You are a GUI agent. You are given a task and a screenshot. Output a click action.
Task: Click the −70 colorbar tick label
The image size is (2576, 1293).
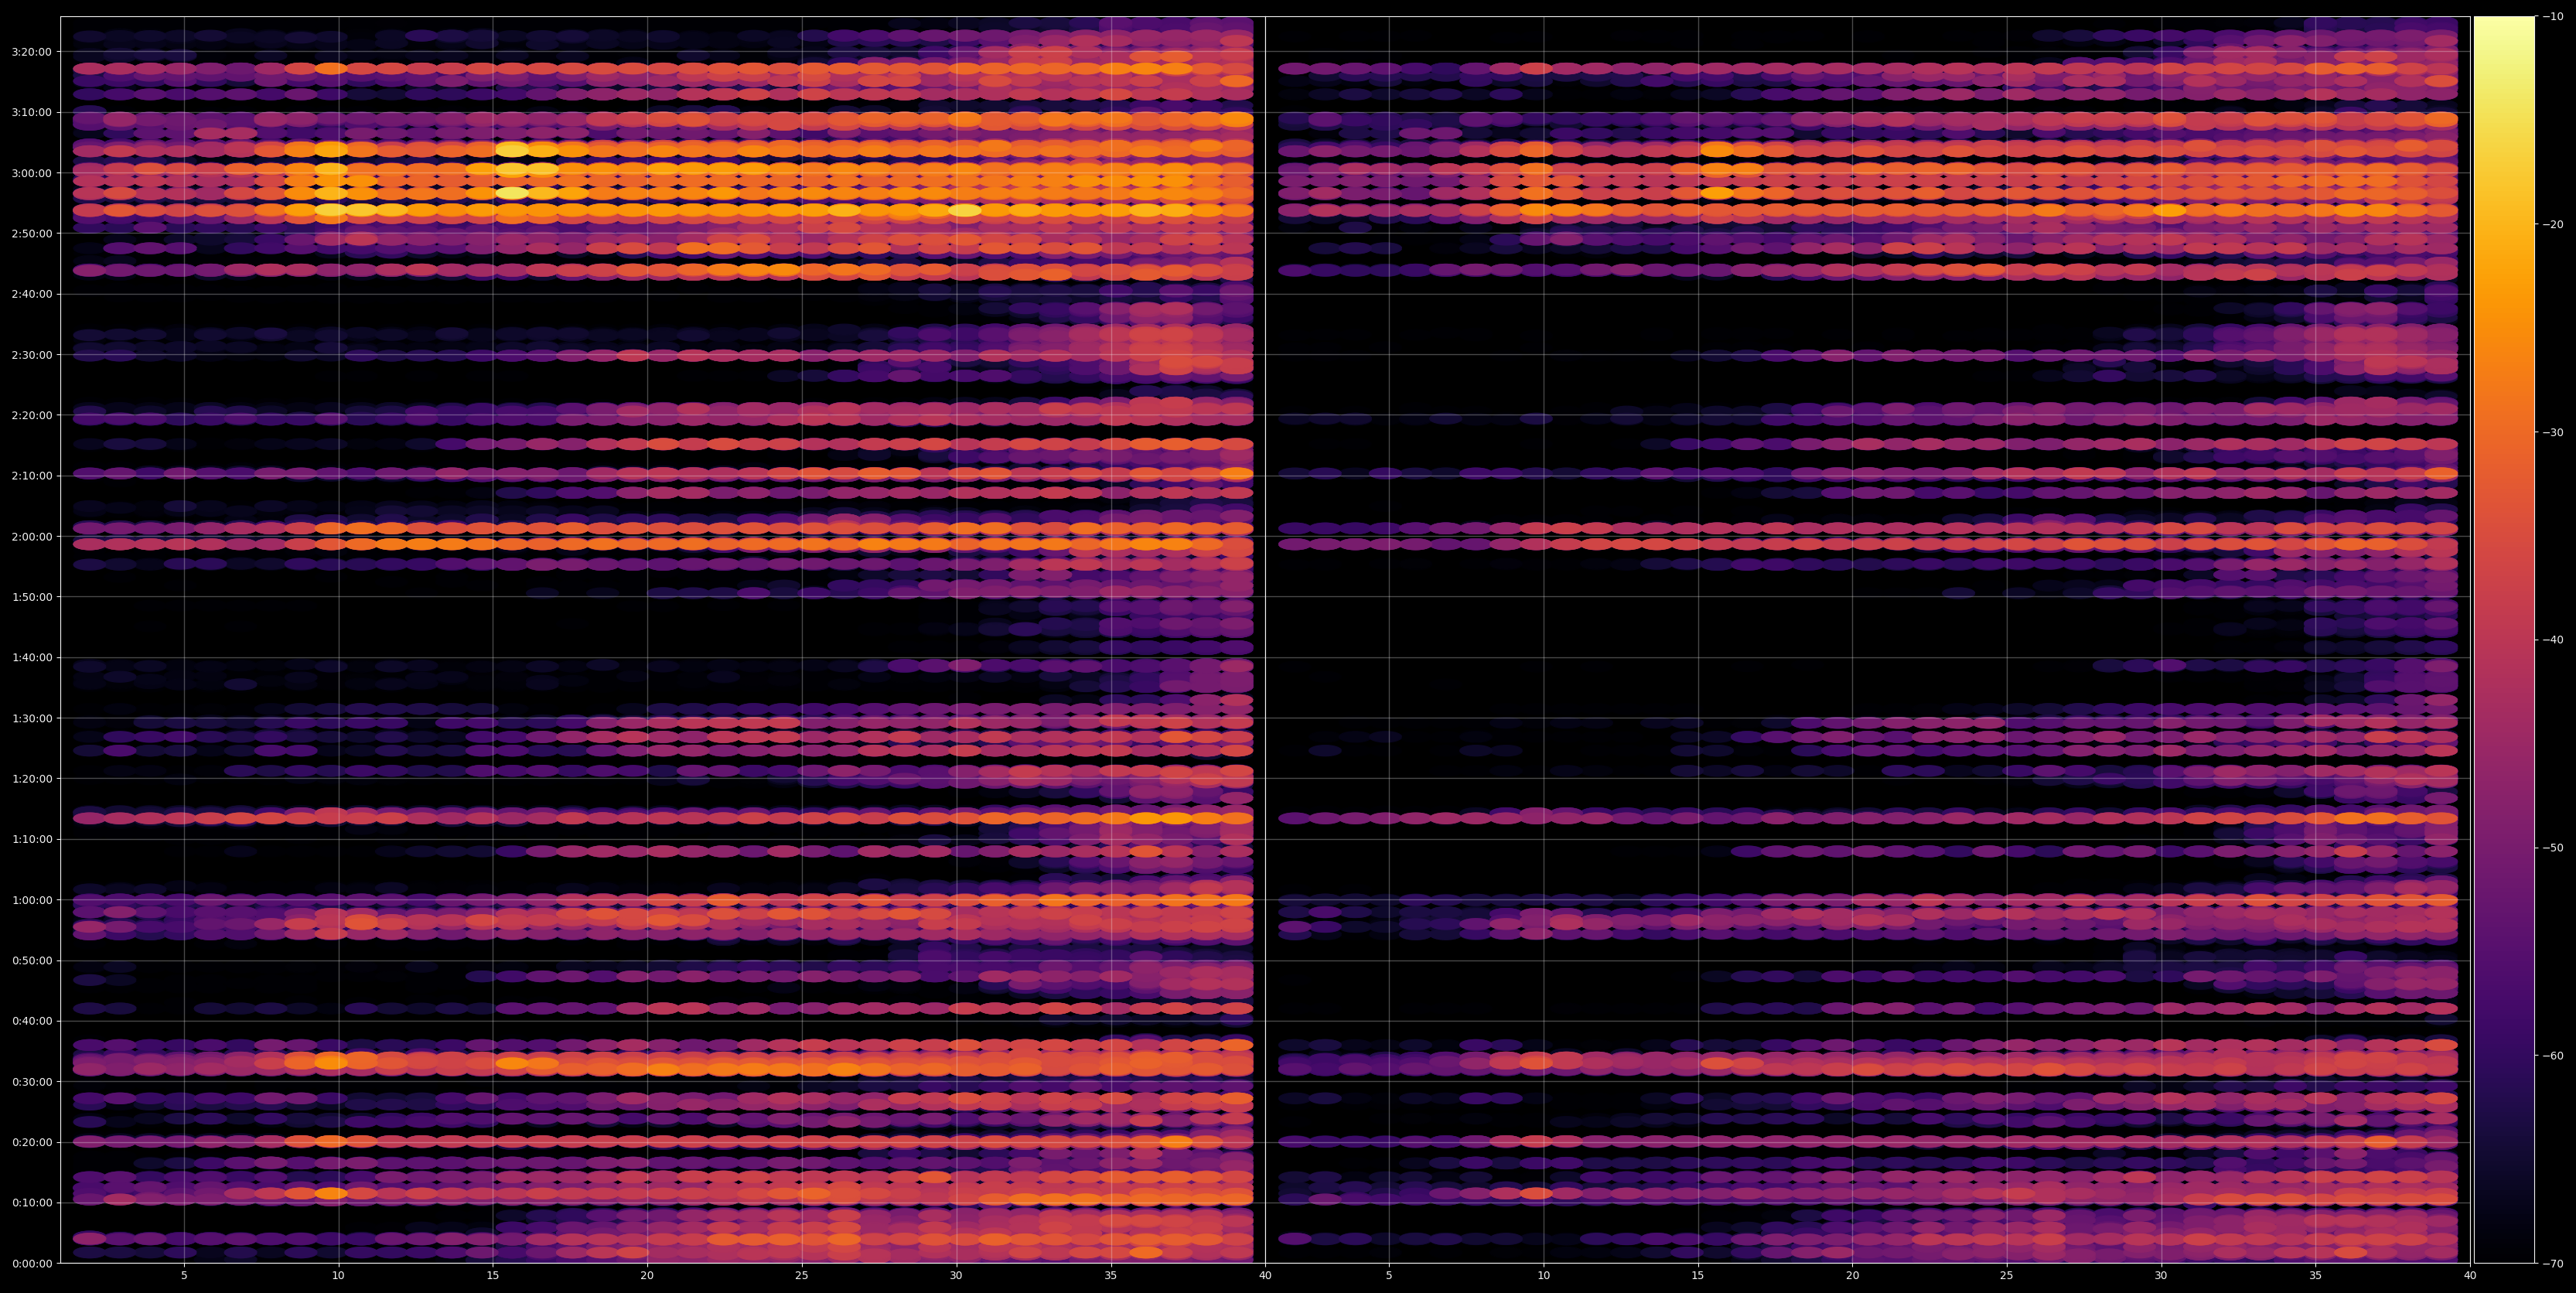(2552, 1264)
